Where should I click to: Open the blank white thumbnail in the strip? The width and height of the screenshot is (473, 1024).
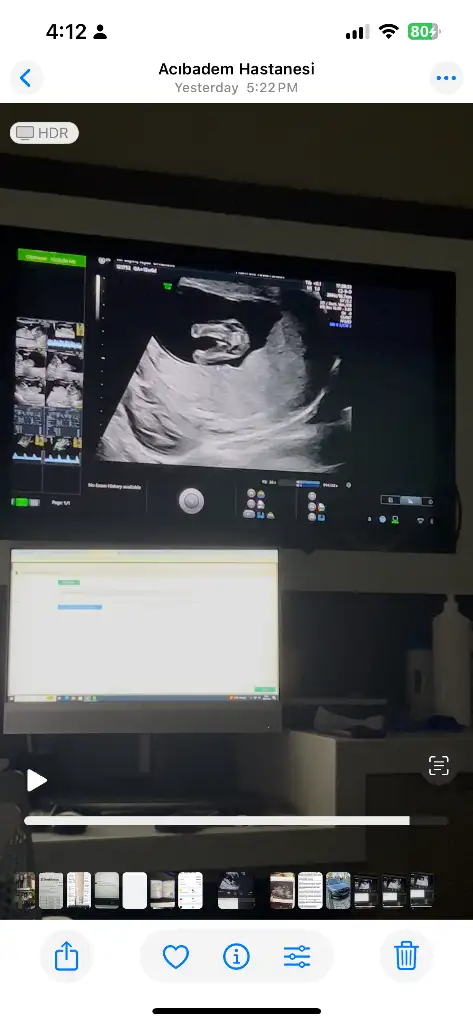135,890
